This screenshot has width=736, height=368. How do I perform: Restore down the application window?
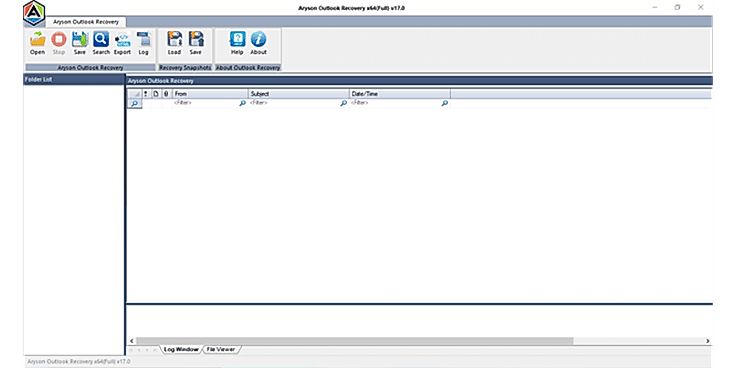click(677, 8)
